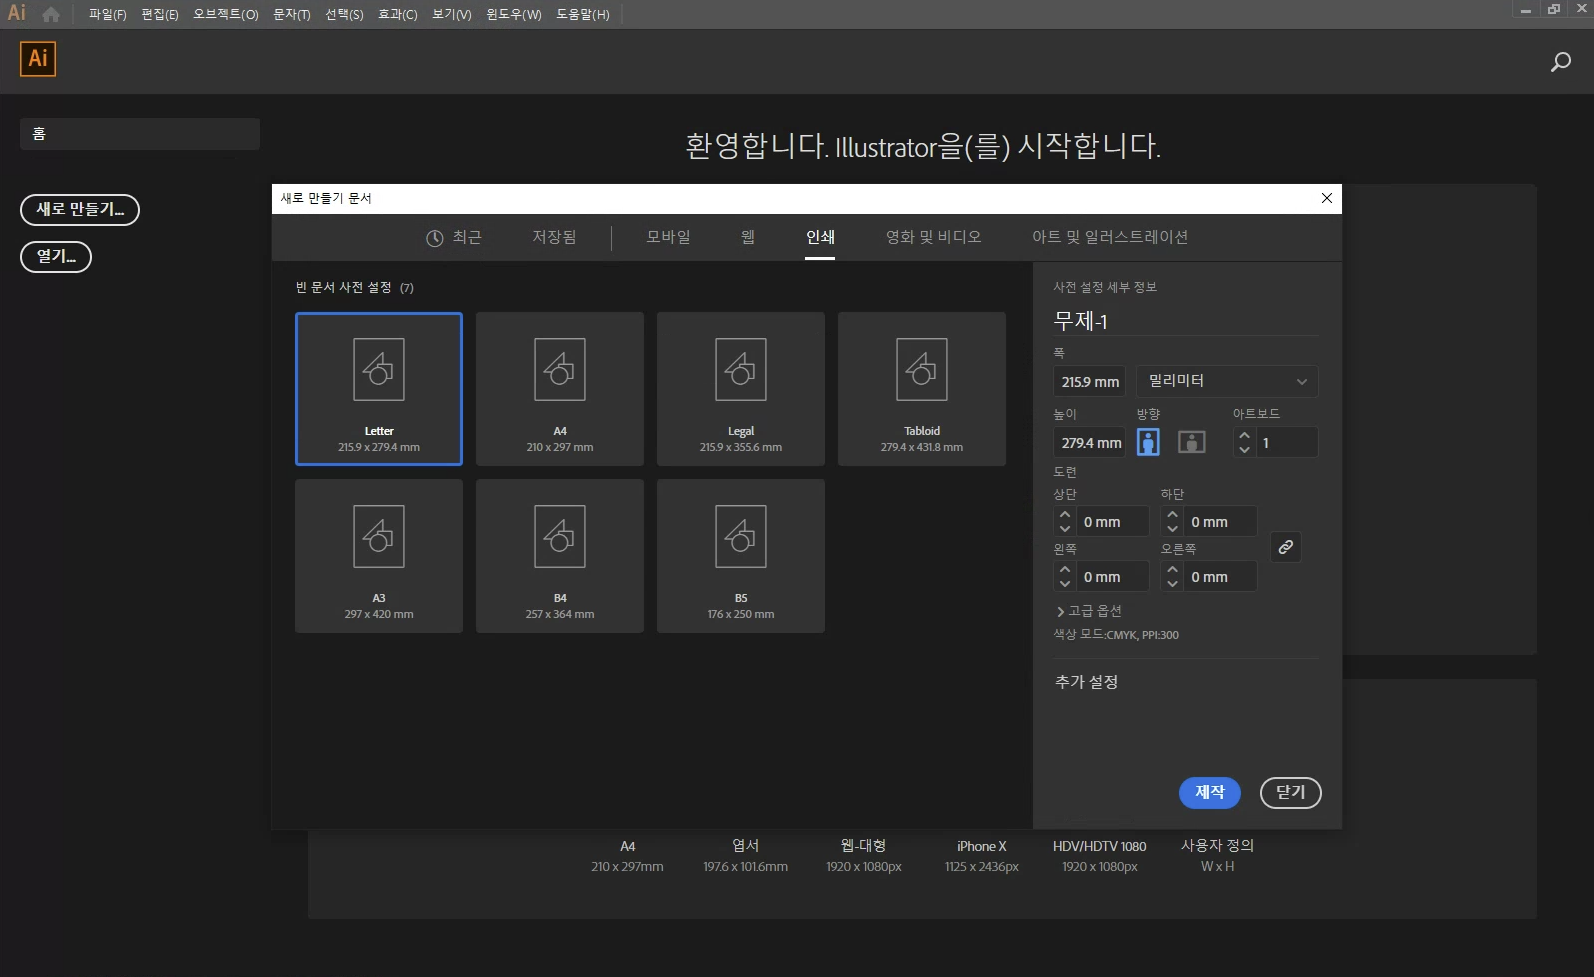
Task: Click 열기... button on home screen
Action: [x=56, y=256]
